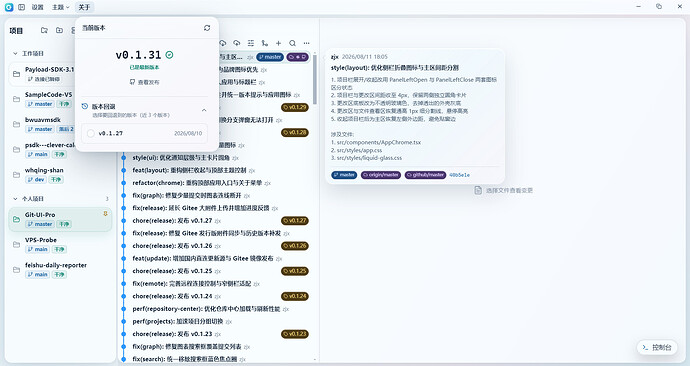
Task: Click the branch icon in commit toolbar
Action: coord(264,43)
